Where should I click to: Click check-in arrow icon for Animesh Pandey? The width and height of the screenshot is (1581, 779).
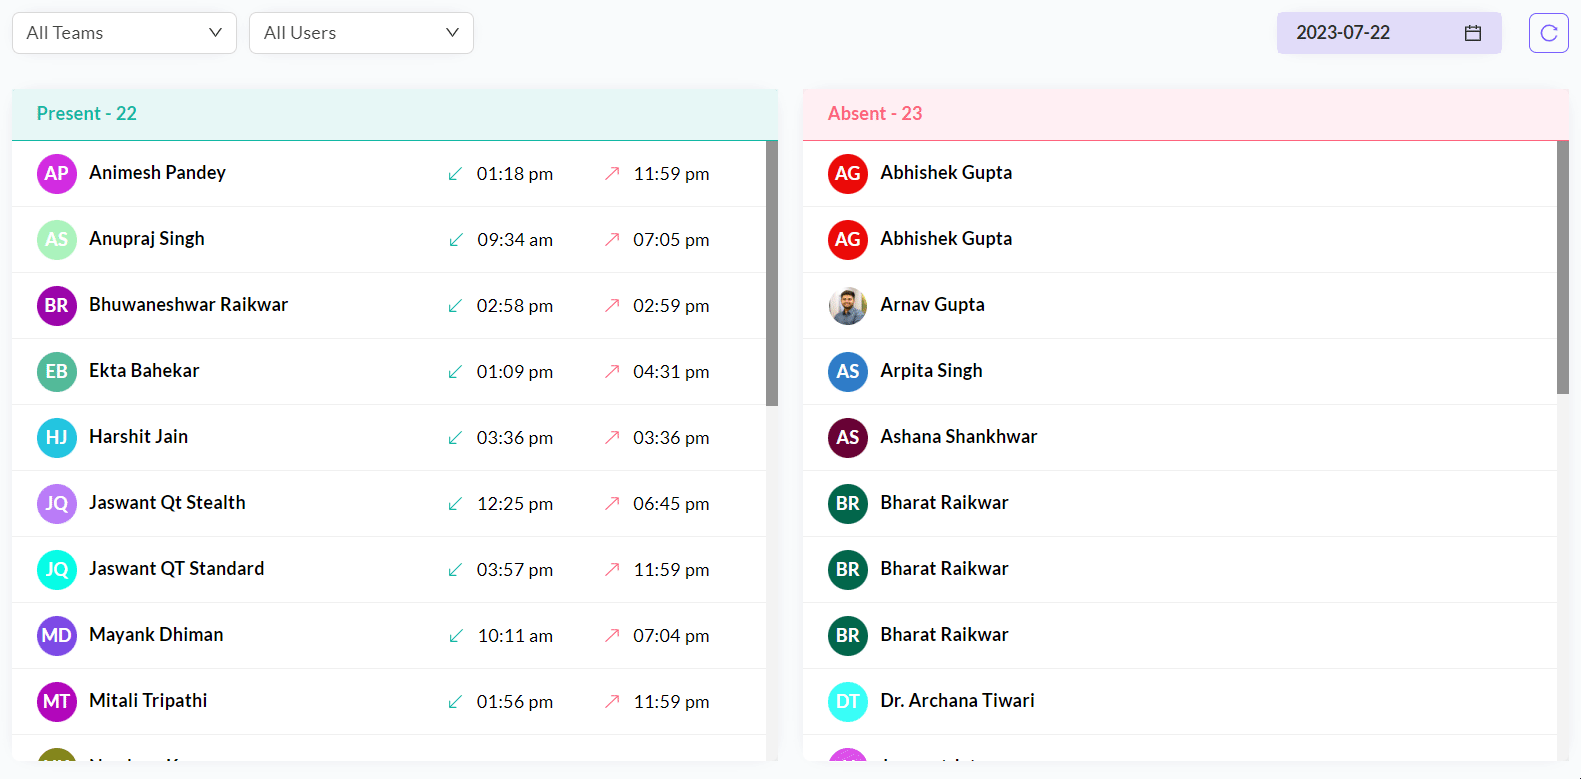455,174
